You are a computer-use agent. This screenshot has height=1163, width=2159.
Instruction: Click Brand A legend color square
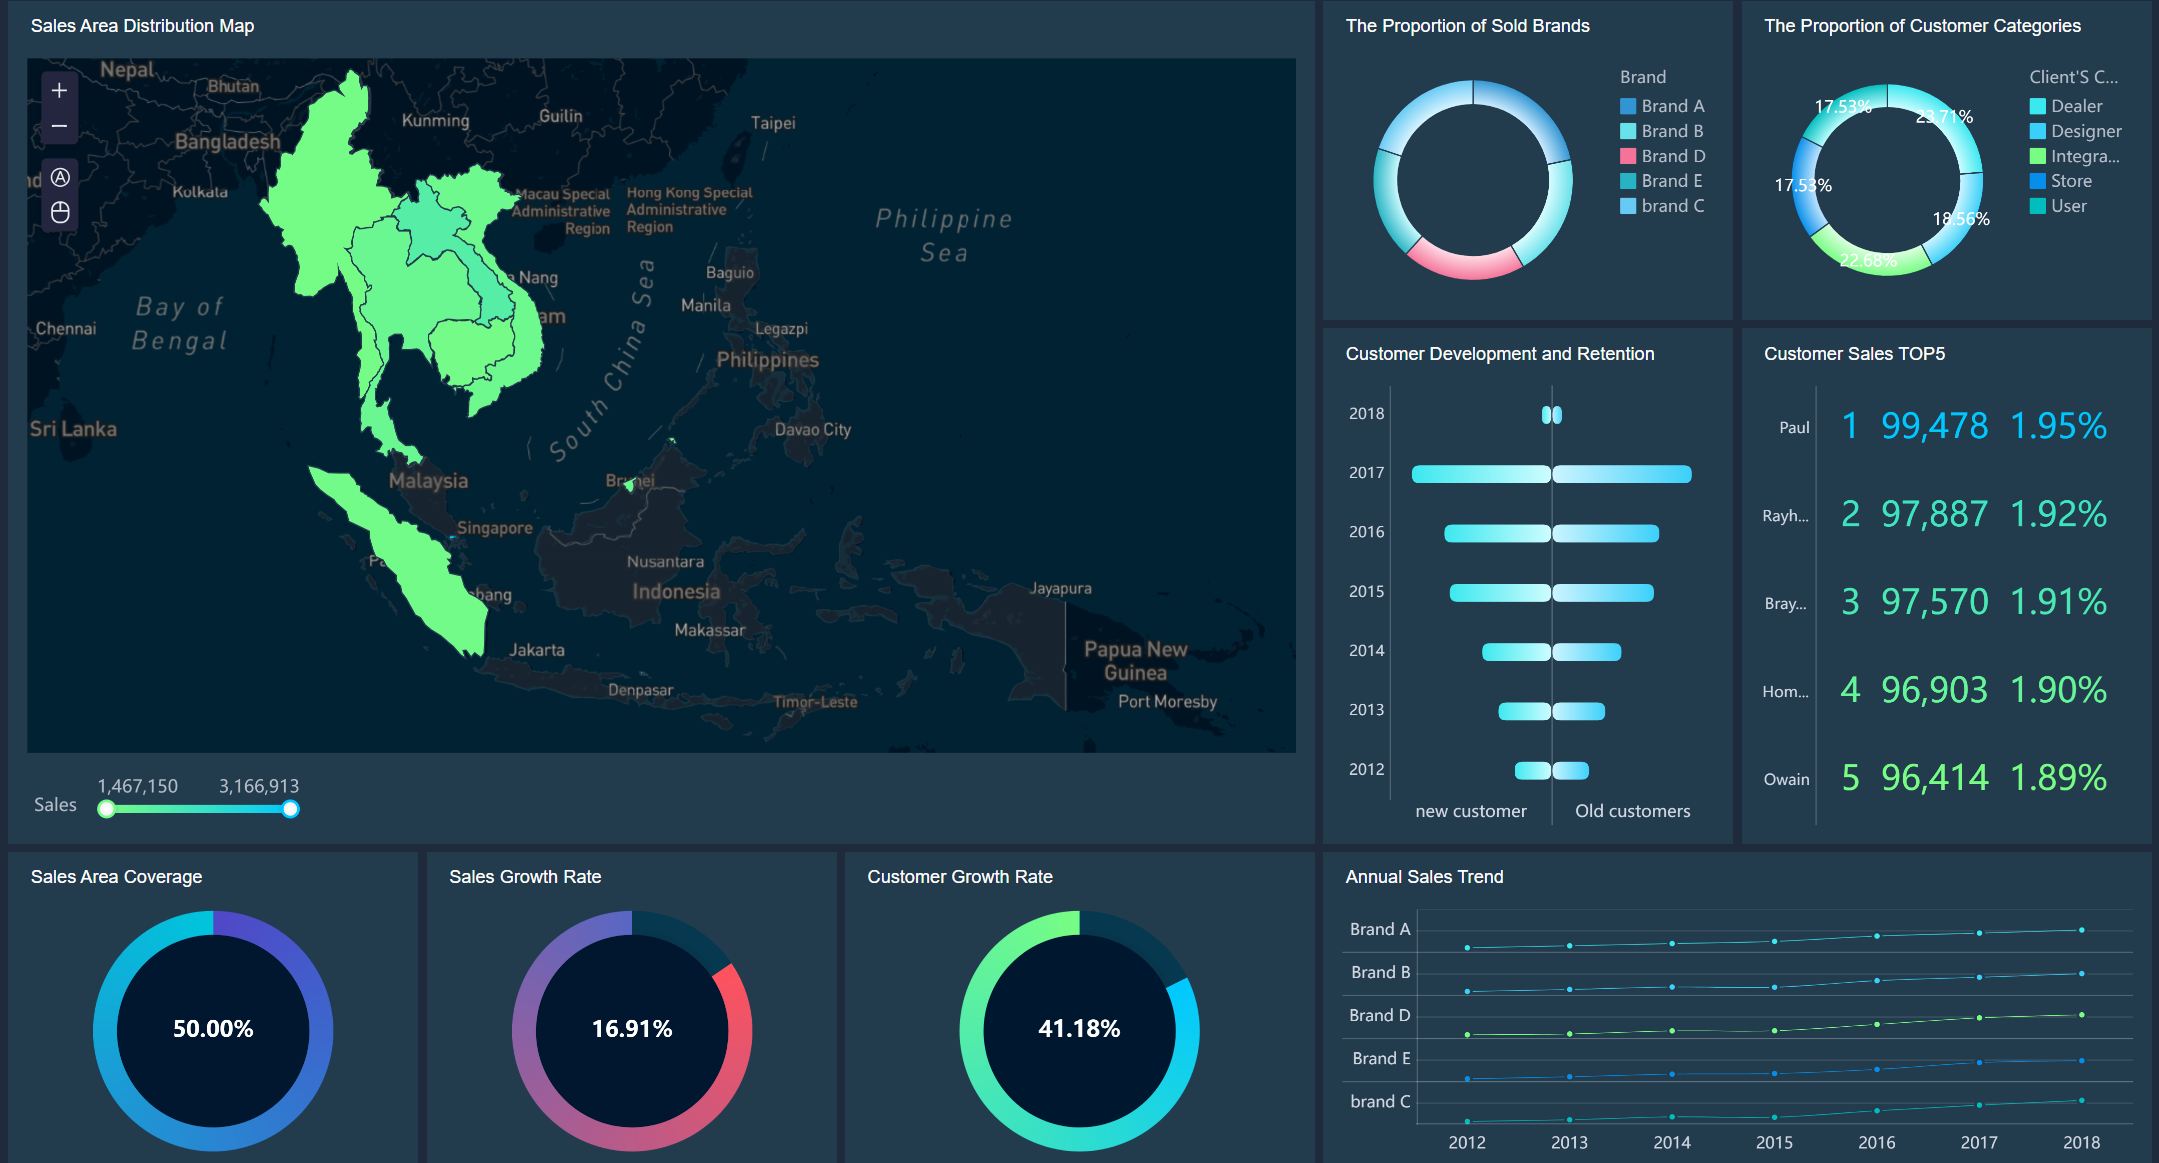[1628, 106]
